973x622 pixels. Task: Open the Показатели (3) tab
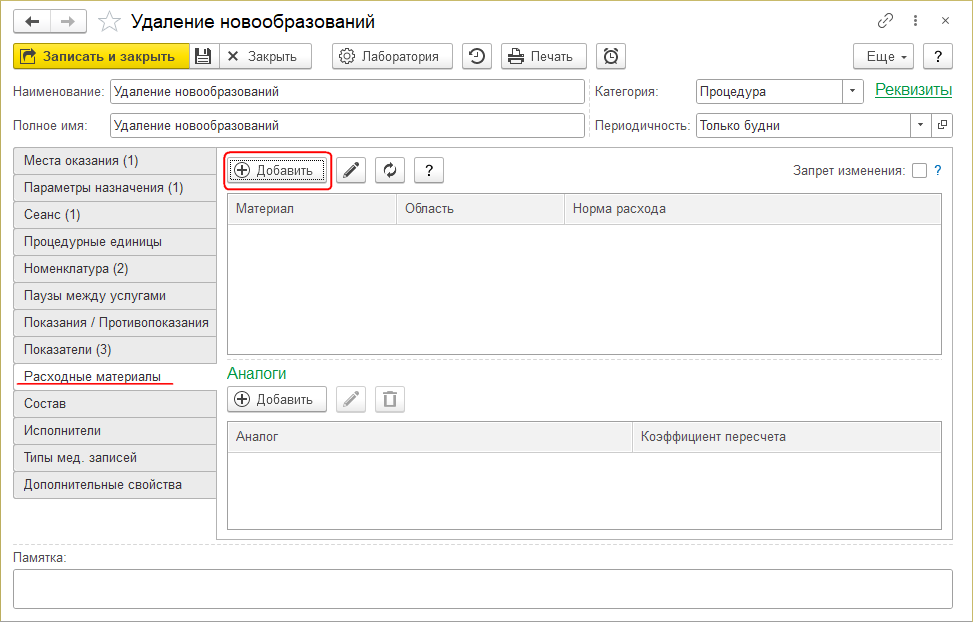114,350
